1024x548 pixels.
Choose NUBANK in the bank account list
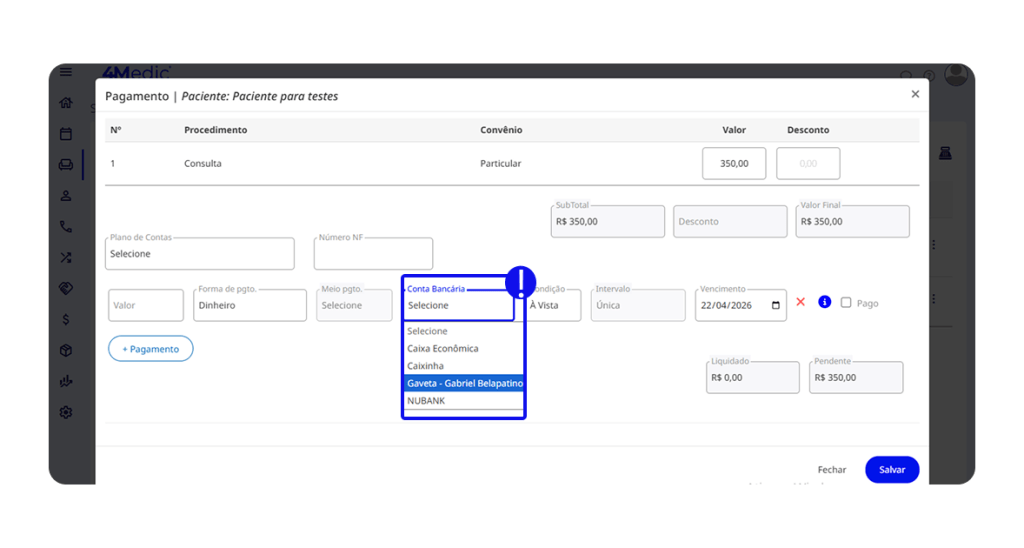point(427,401)
